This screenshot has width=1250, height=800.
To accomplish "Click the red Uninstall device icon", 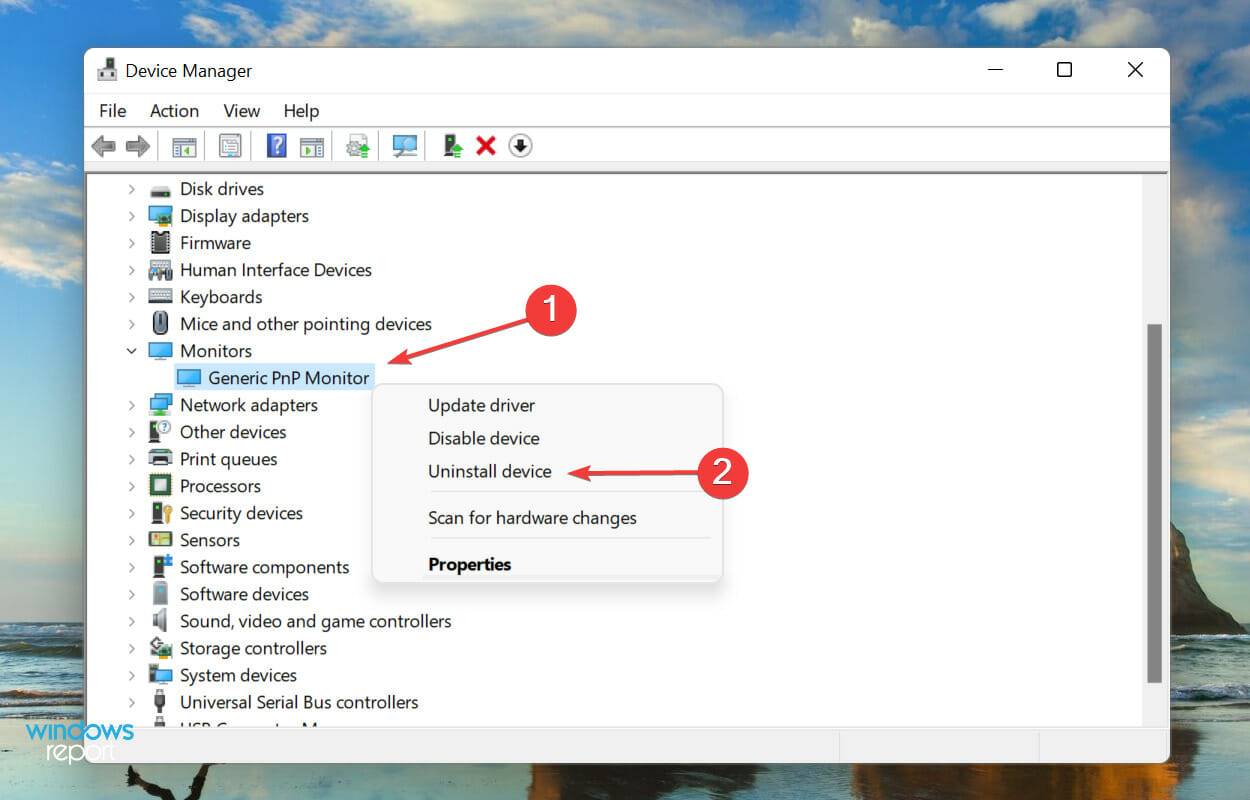I will (x=485, y=145).
